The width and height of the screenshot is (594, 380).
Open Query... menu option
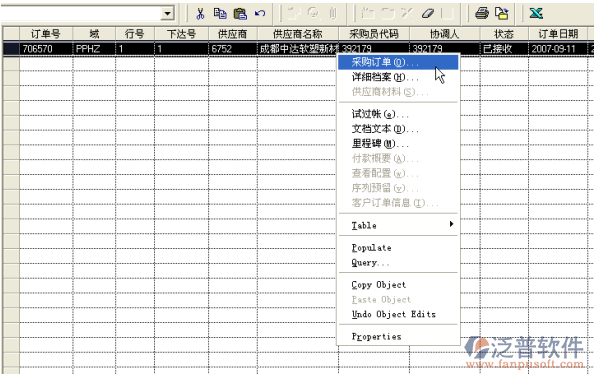pos(398,263)
